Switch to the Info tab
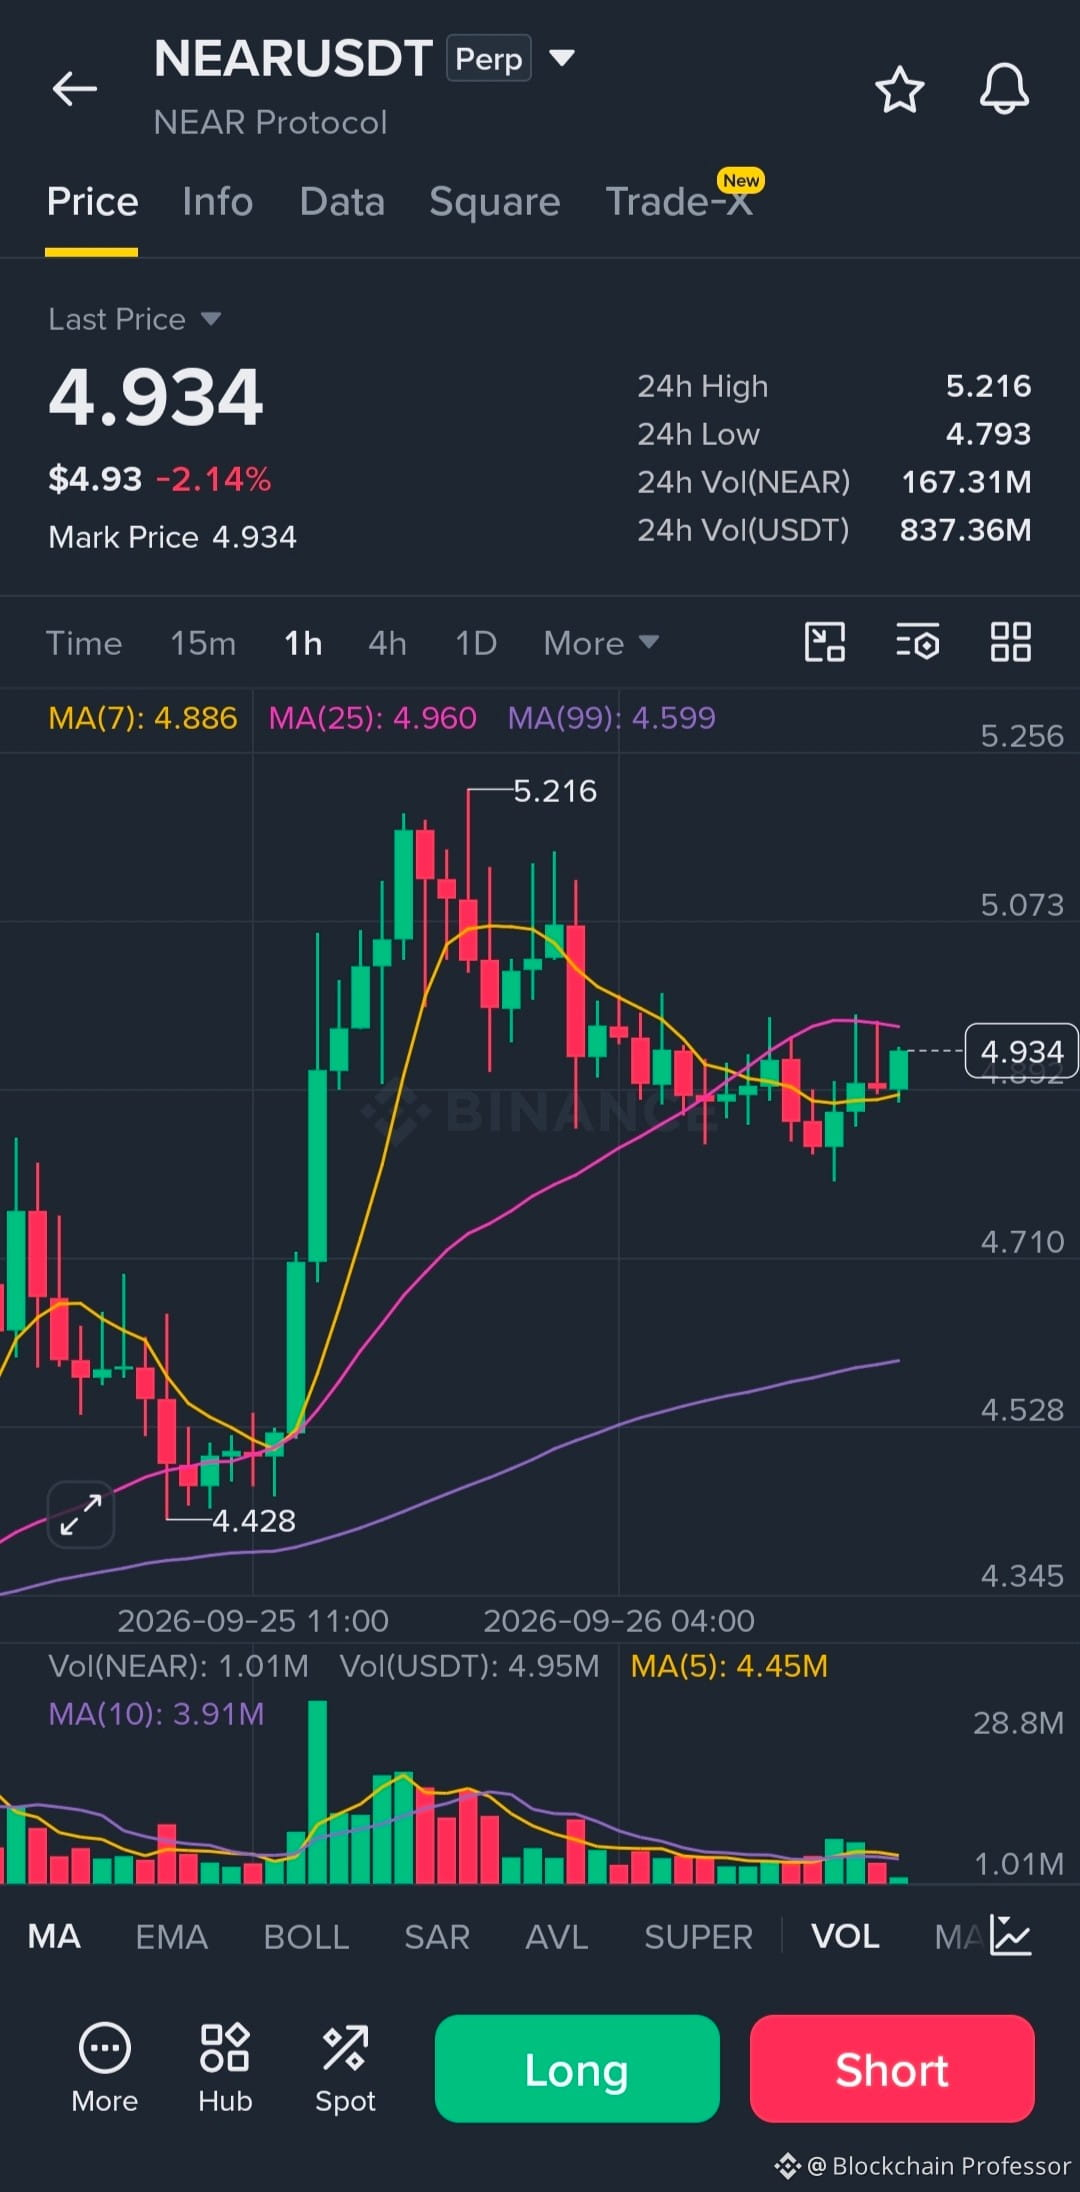This screenshot has width=1080, height=2192. coord(217,202)
